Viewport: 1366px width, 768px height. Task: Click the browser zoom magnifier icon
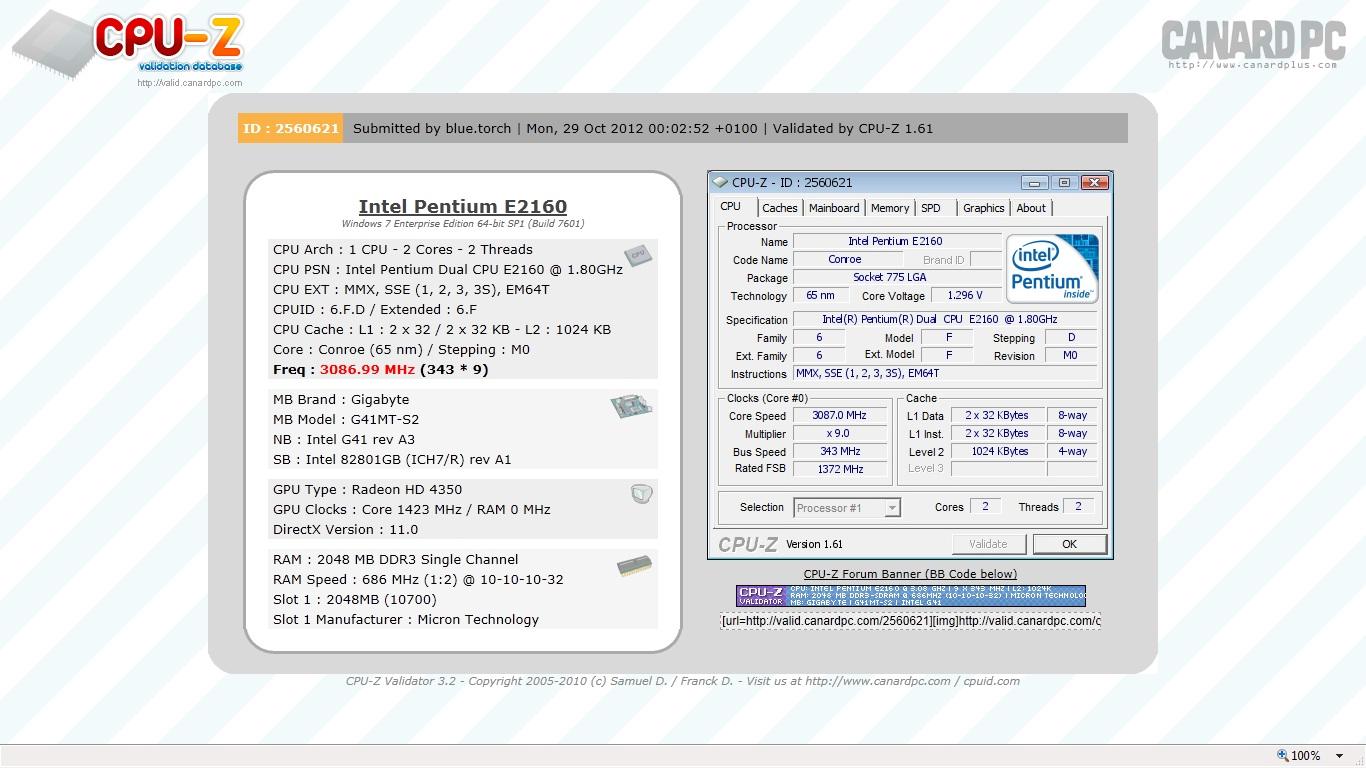click(x=1283, y=755)
